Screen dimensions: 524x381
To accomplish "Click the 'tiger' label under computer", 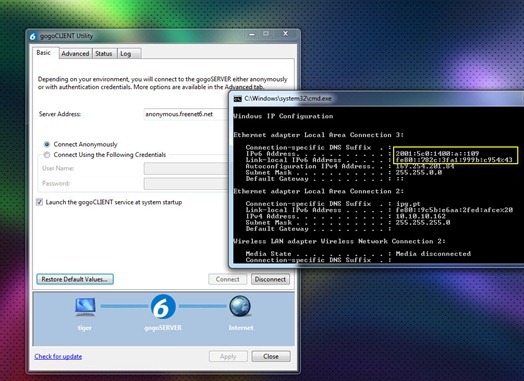I will [x=85, y=328].
